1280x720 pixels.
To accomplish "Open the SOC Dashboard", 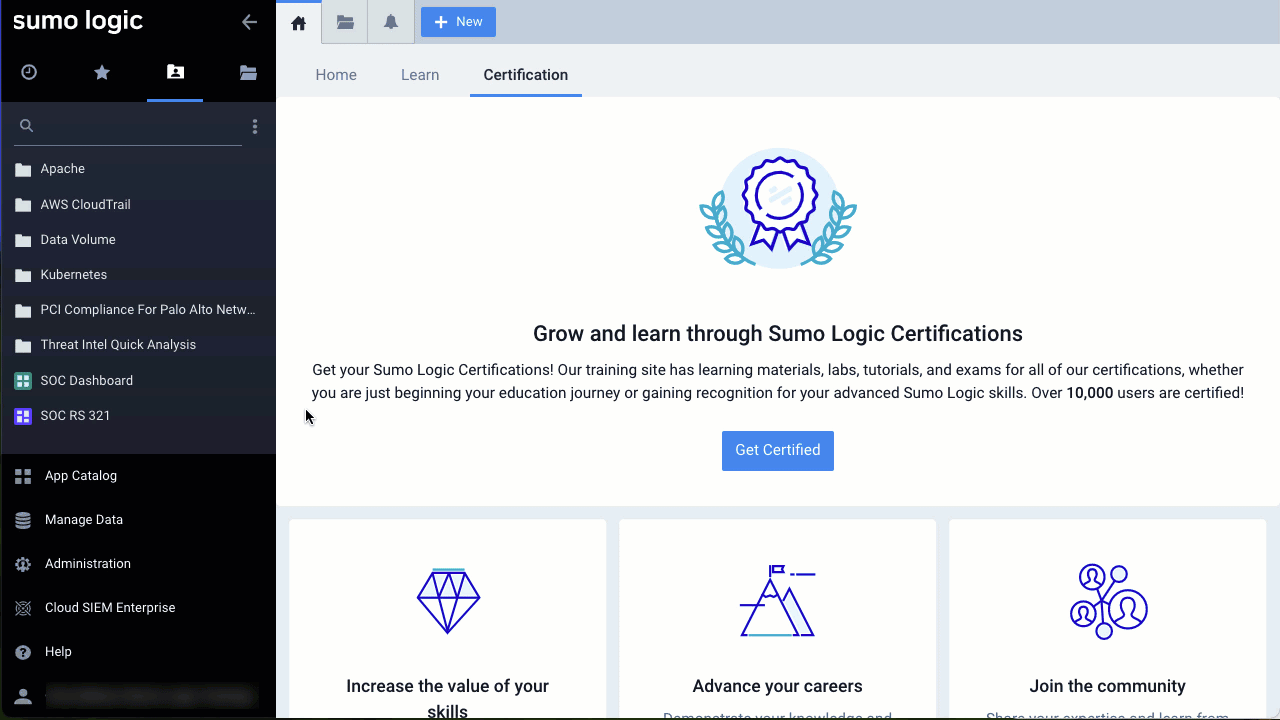I will click(x=86, y=380).
